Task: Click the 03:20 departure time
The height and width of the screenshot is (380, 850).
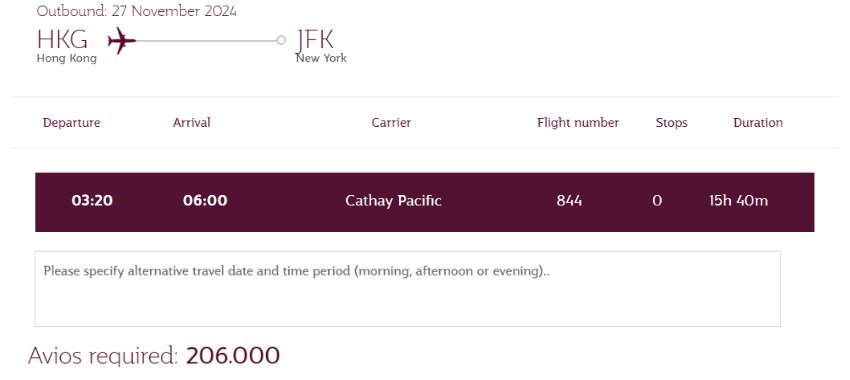Action: (x=92, y=201)
